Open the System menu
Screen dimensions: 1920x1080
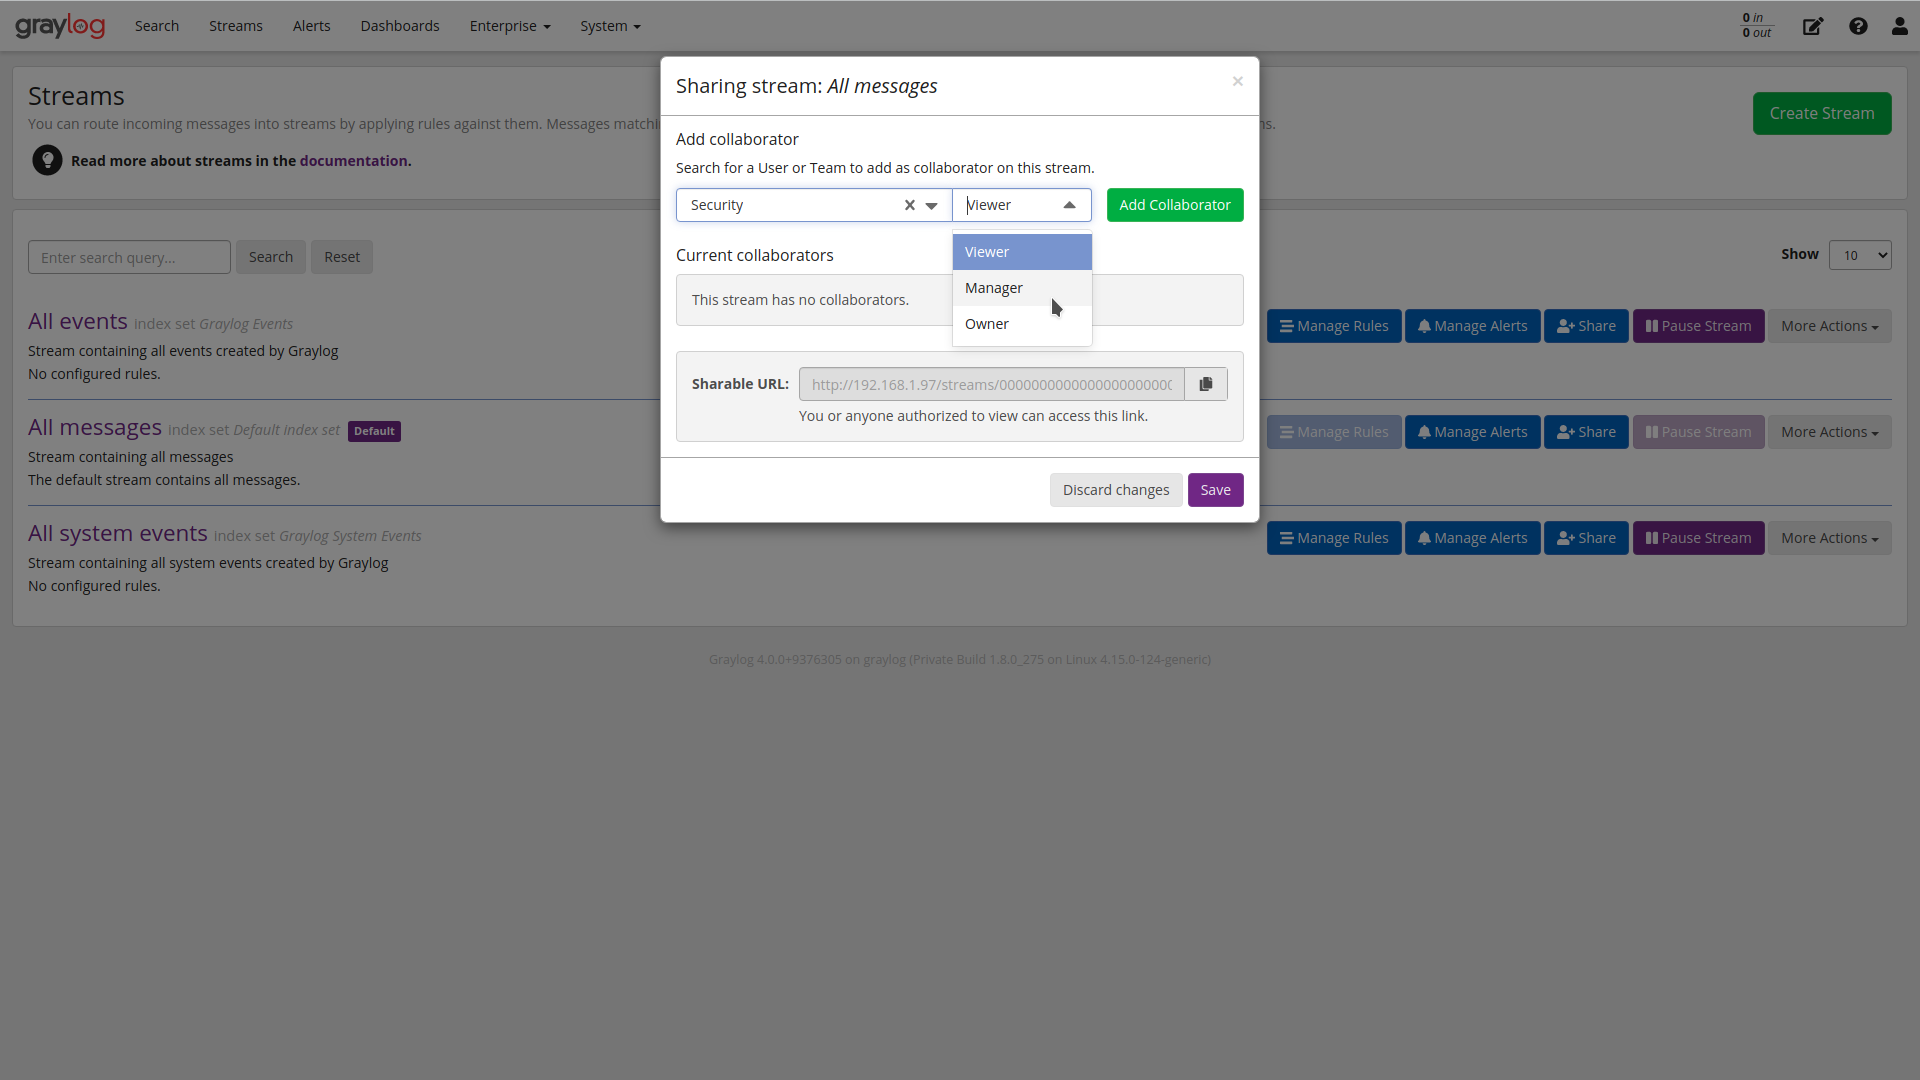point(610,26)
